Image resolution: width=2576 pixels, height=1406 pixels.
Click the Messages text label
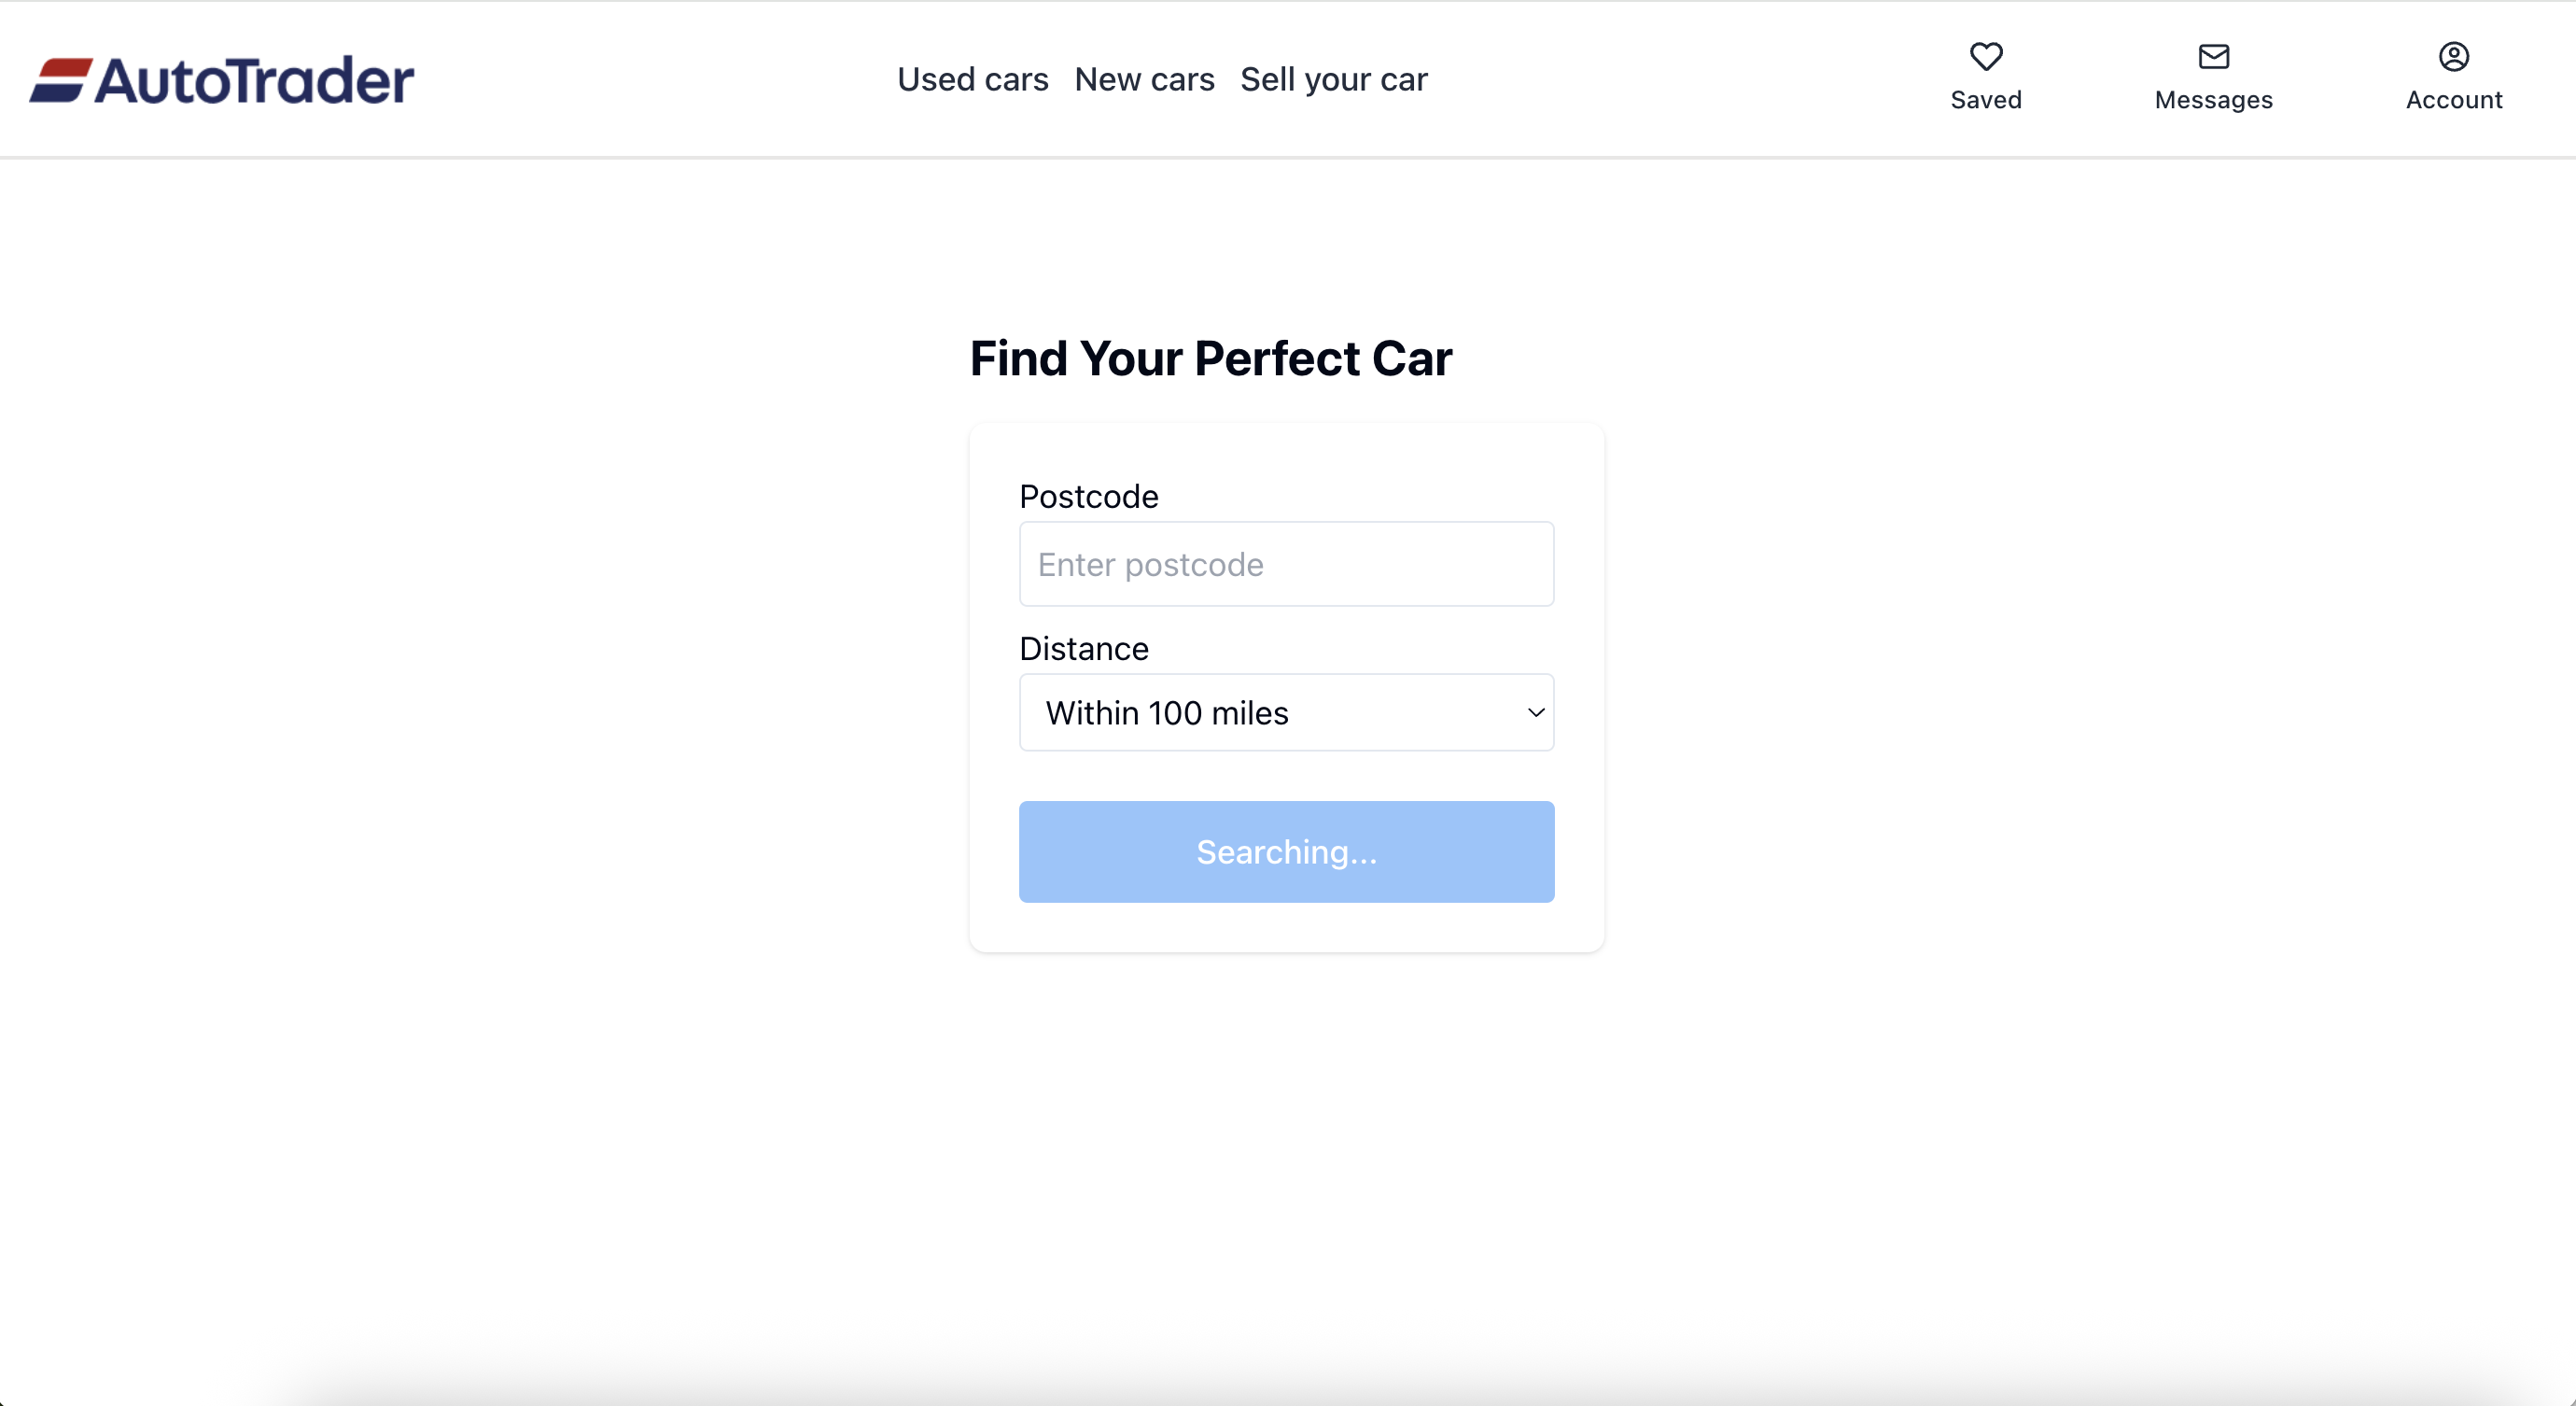2214,100
